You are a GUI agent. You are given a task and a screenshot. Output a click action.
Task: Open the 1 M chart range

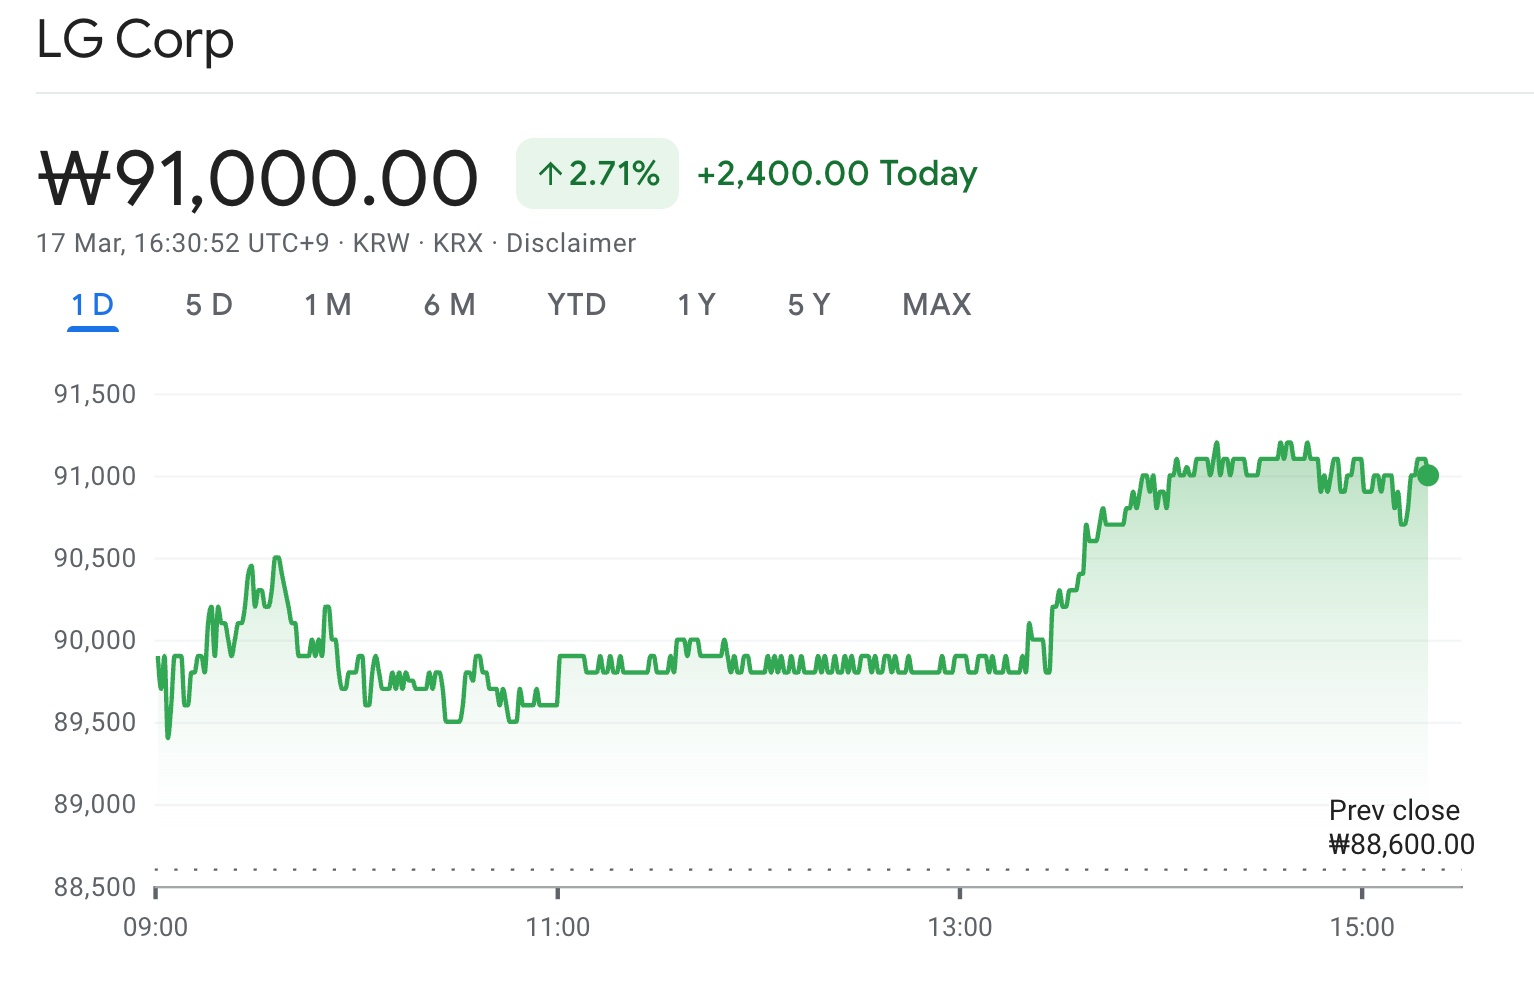328,305
